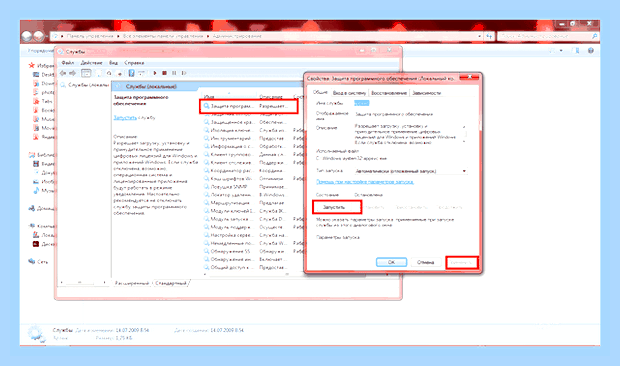
Task: Click Explorer forward navigation button
Action: tap(38, 36)
